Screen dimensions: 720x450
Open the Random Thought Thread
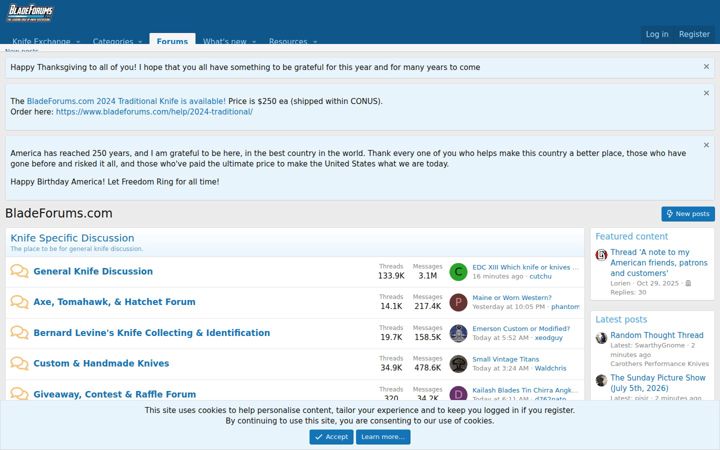[657, 335]
